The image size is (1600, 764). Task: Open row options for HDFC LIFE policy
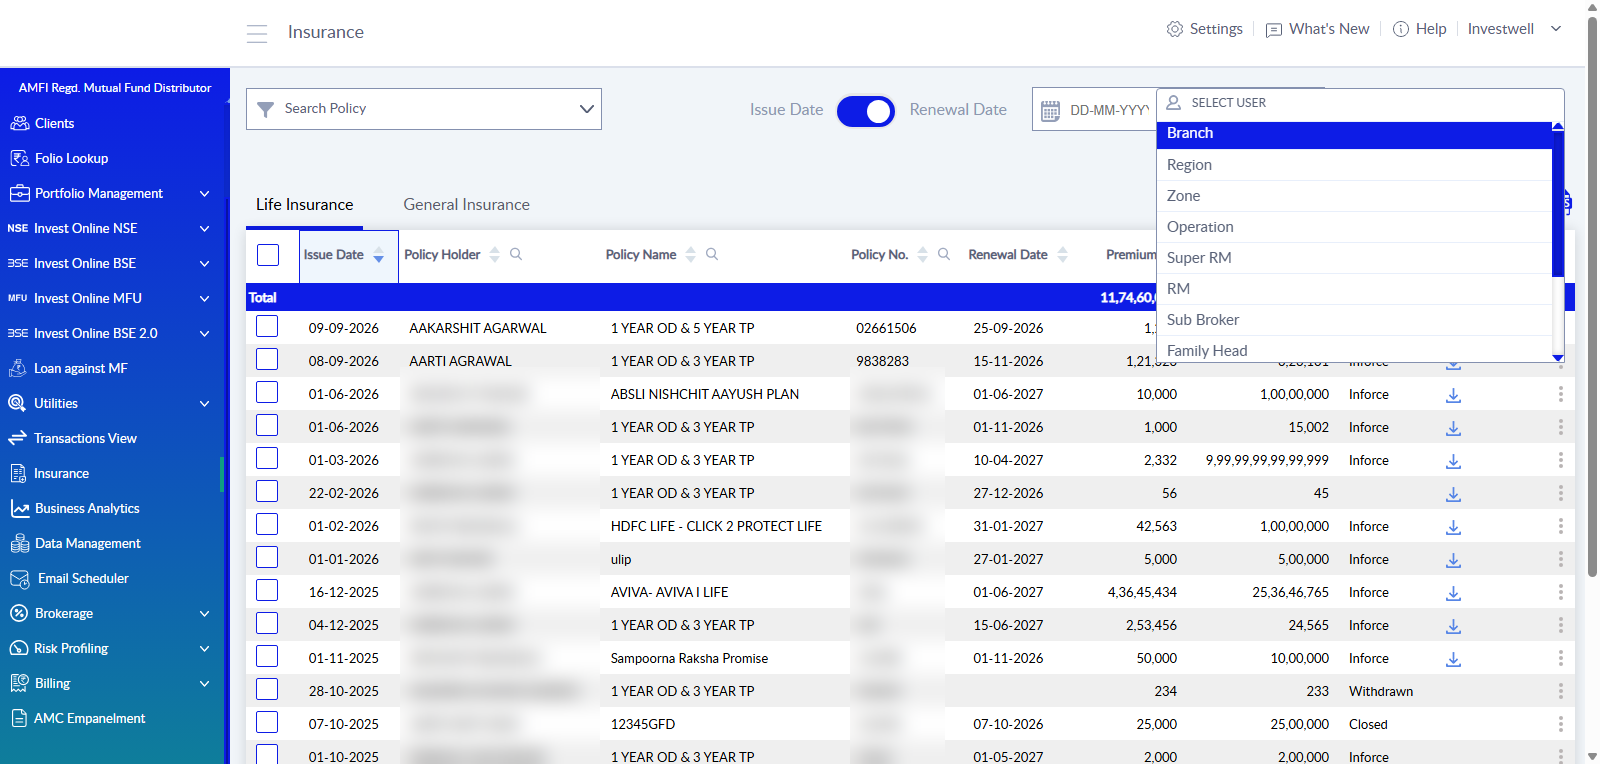tap(1560, 526)
